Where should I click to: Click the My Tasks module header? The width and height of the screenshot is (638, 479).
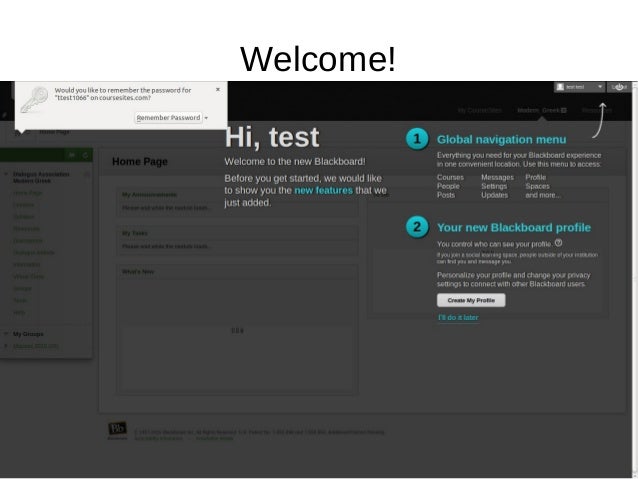(x=135, y=233)
